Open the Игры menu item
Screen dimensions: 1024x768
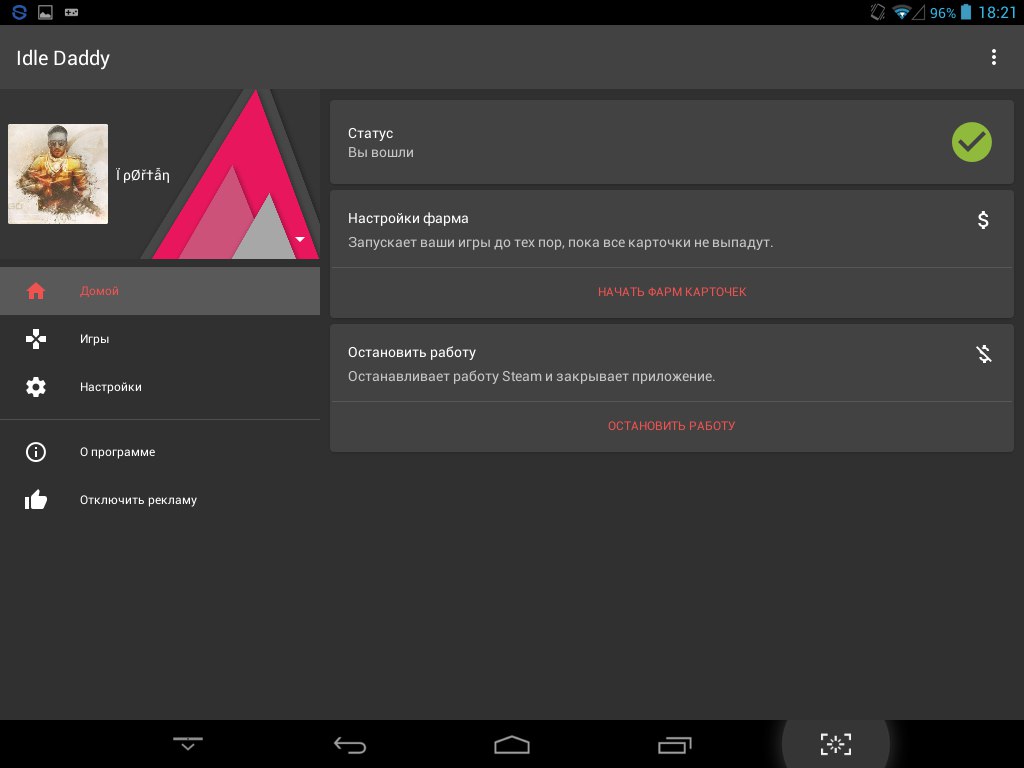[x=95, y=339]
